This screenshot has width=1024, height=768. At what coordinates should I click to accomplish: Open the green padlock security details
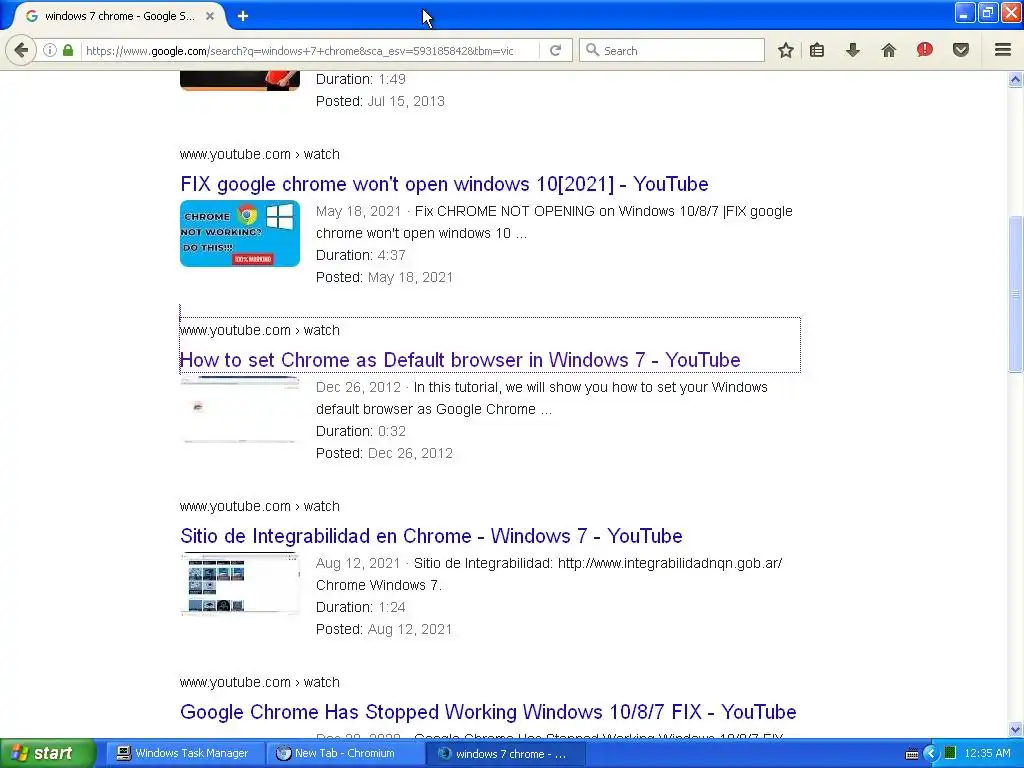pos(68,50)
